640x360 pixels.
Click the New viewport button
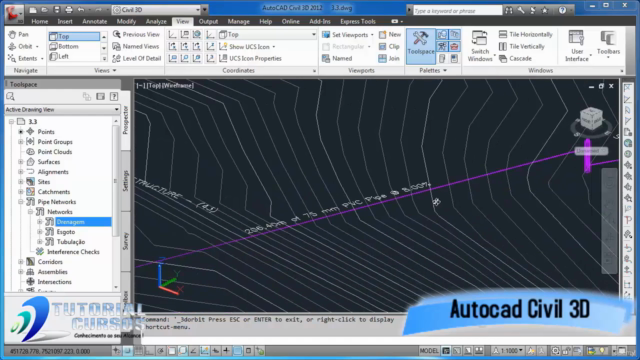point(389,35)
